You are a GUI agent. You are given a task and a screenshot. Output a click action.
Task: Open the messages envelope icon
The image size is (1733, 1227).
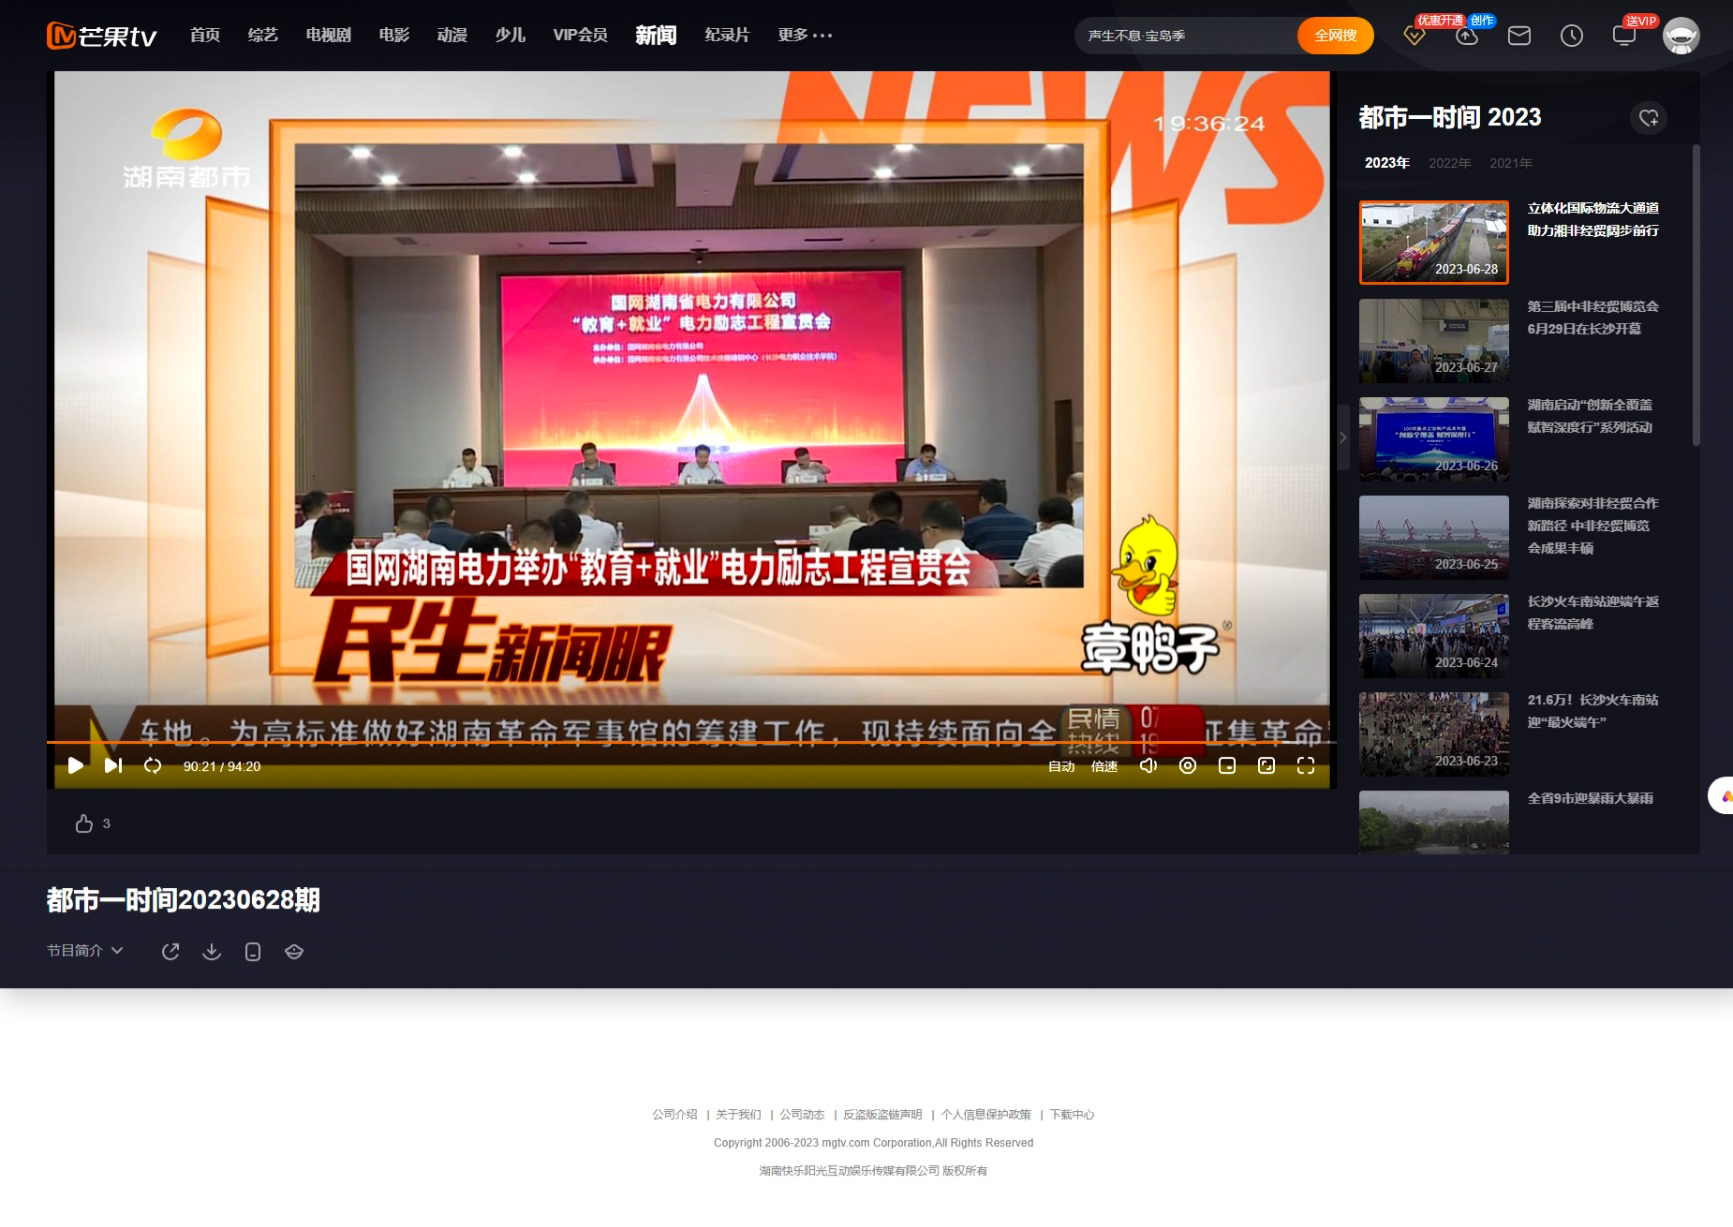tap(1518, 36)
